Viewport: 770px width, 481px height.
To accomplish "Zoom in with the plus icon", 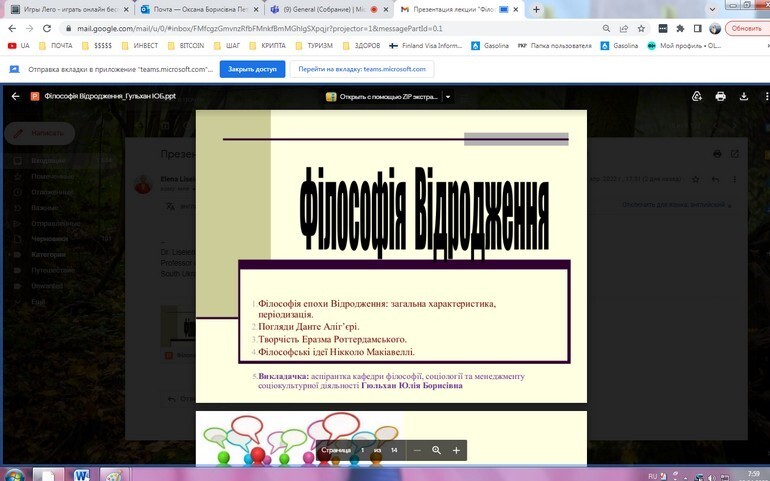I will tap(456, 451).
